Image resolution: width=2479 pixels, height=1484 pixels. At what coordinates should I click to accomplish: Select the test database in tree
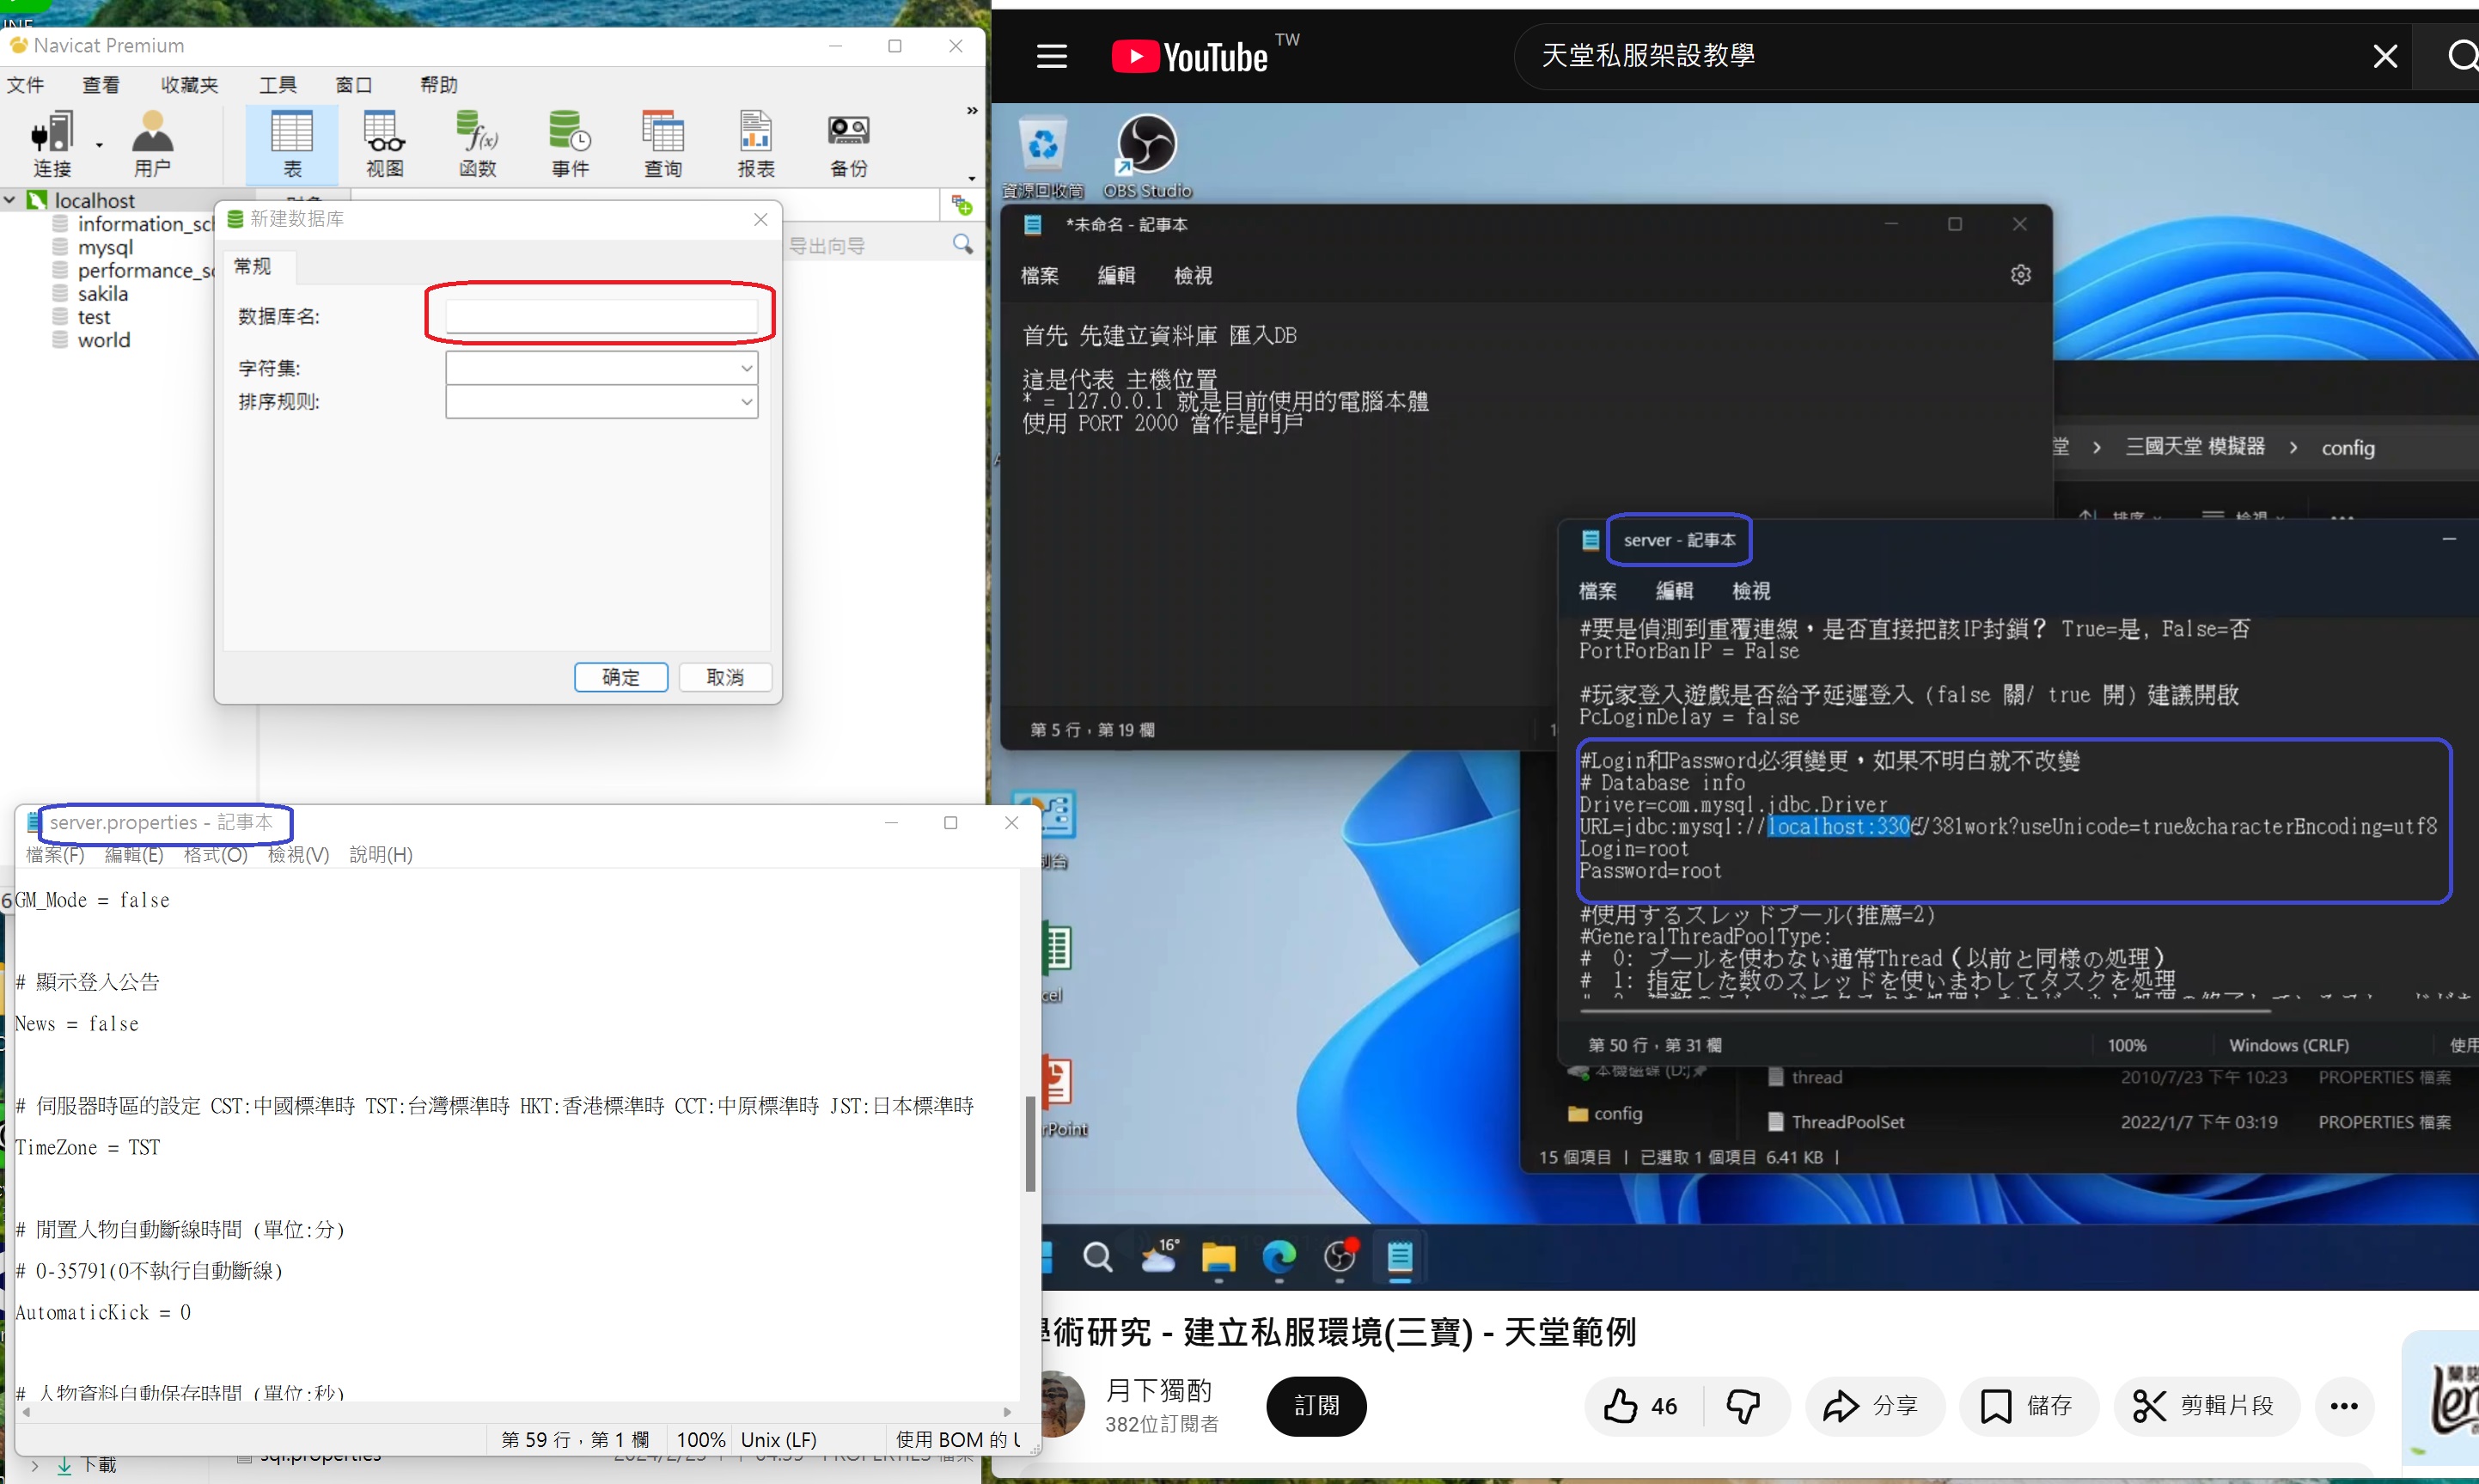pos(94,317)
